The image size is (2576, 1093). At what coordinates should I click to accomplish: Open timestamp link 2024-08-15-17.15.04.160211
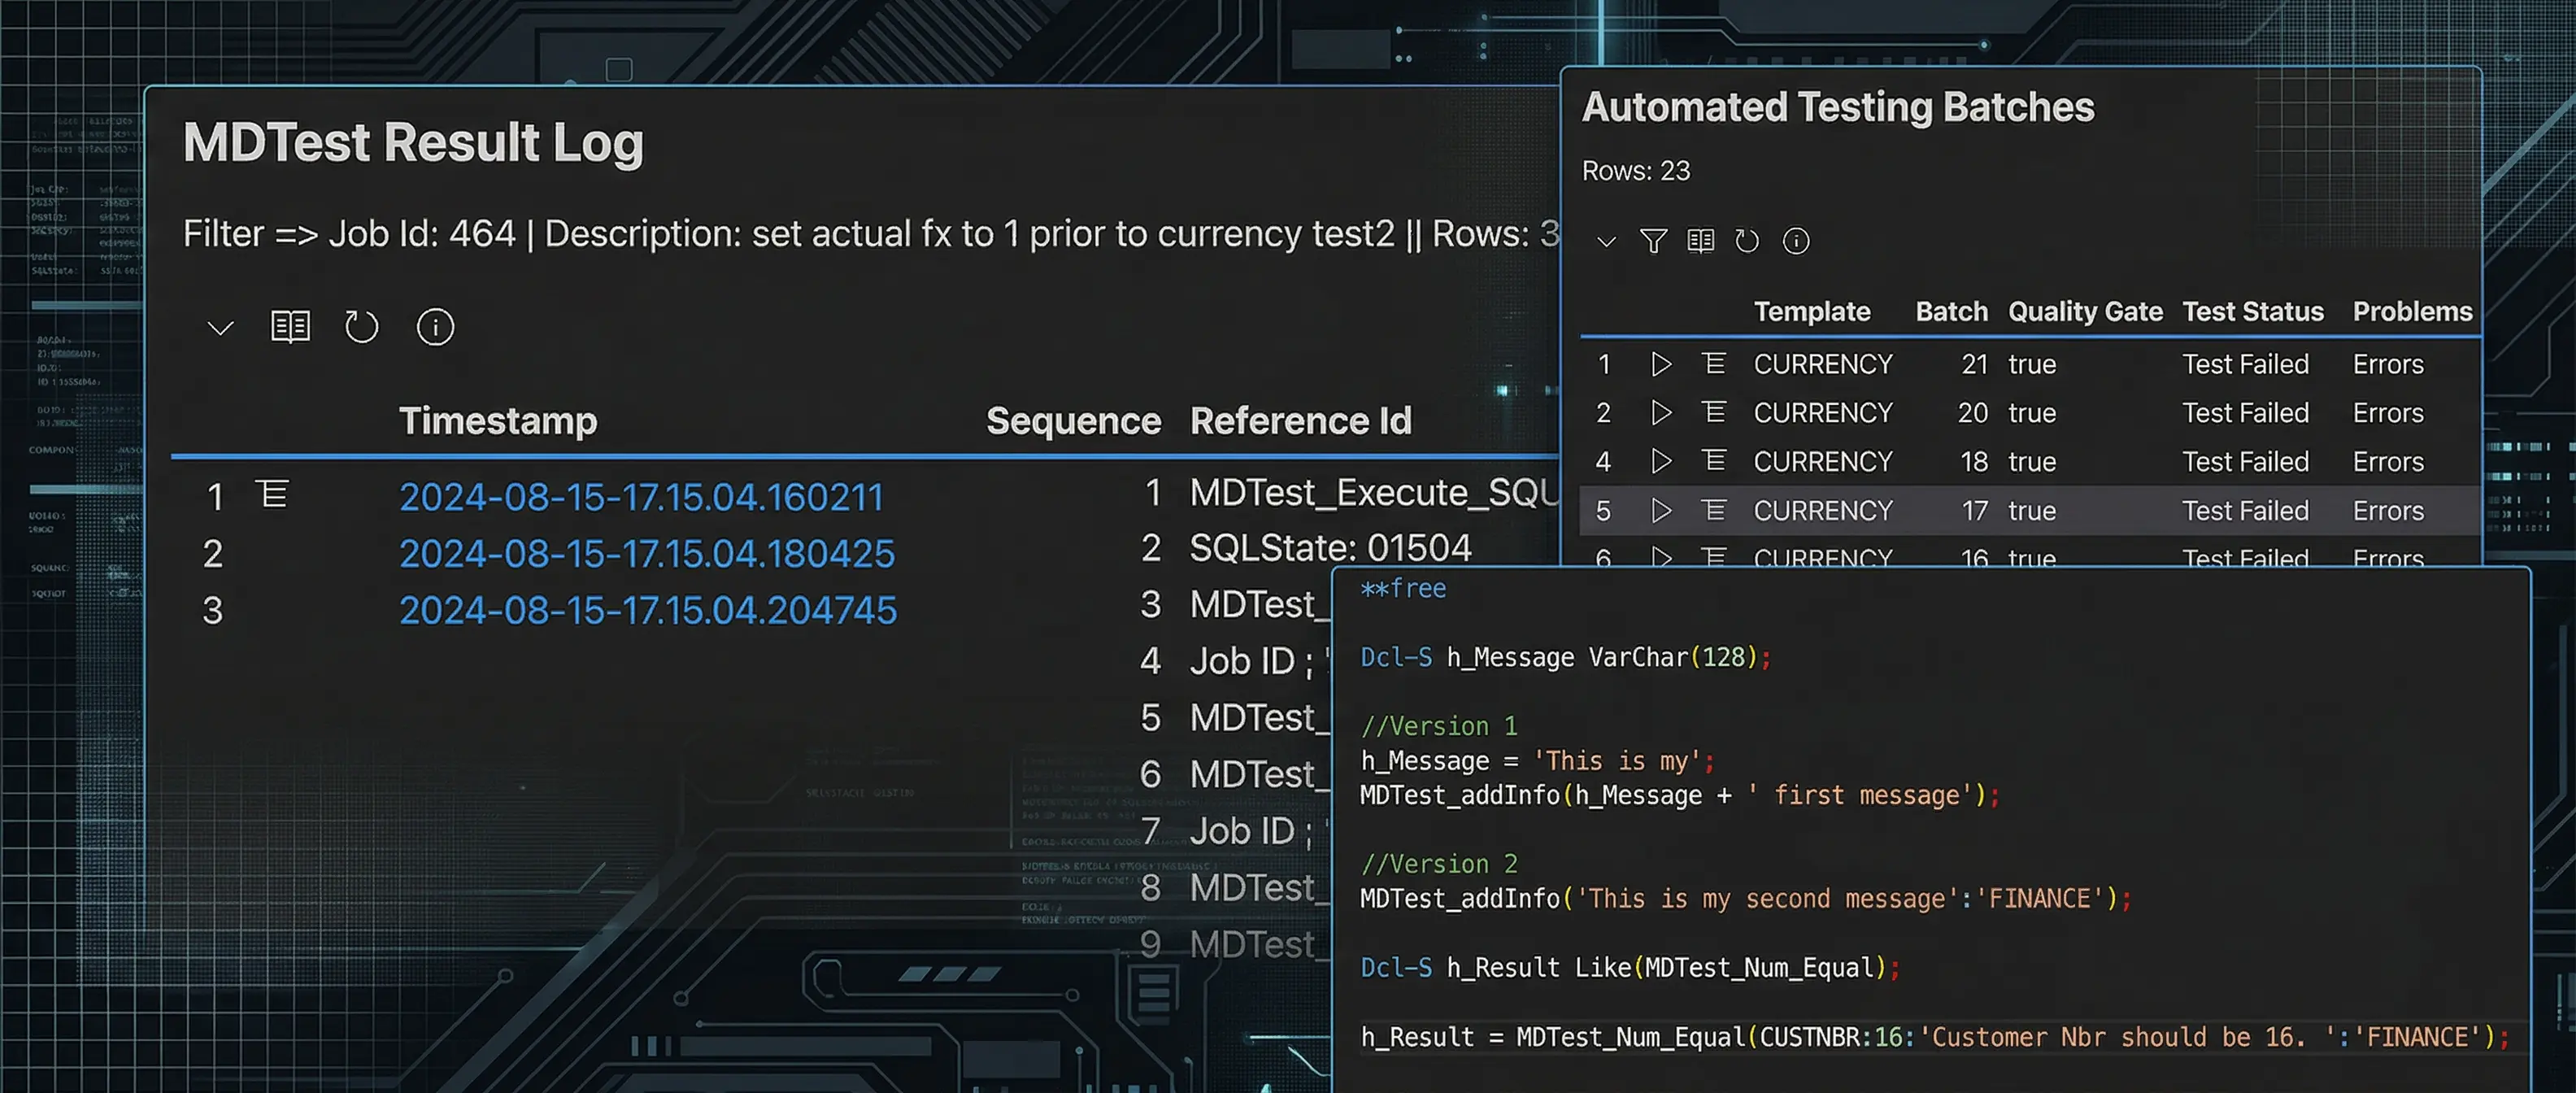[641, 497]
